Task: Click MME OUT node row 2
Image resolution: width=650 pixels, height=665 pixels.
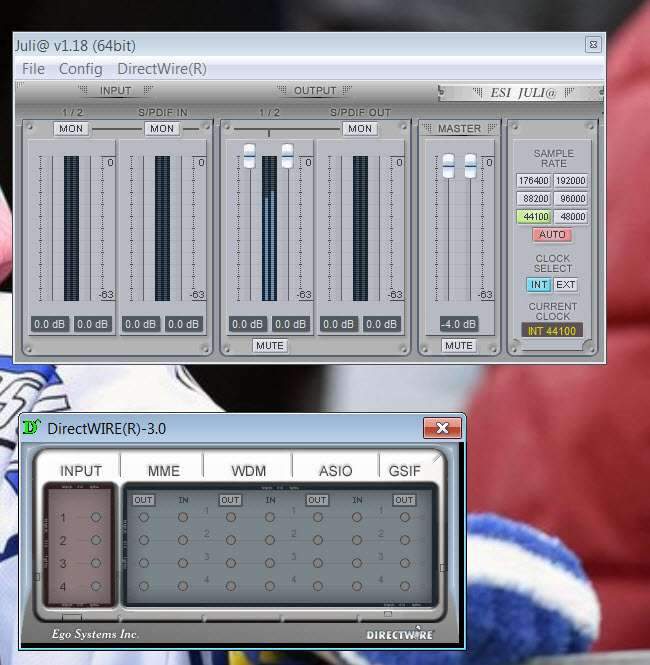Action: click(x=144, y=540)
